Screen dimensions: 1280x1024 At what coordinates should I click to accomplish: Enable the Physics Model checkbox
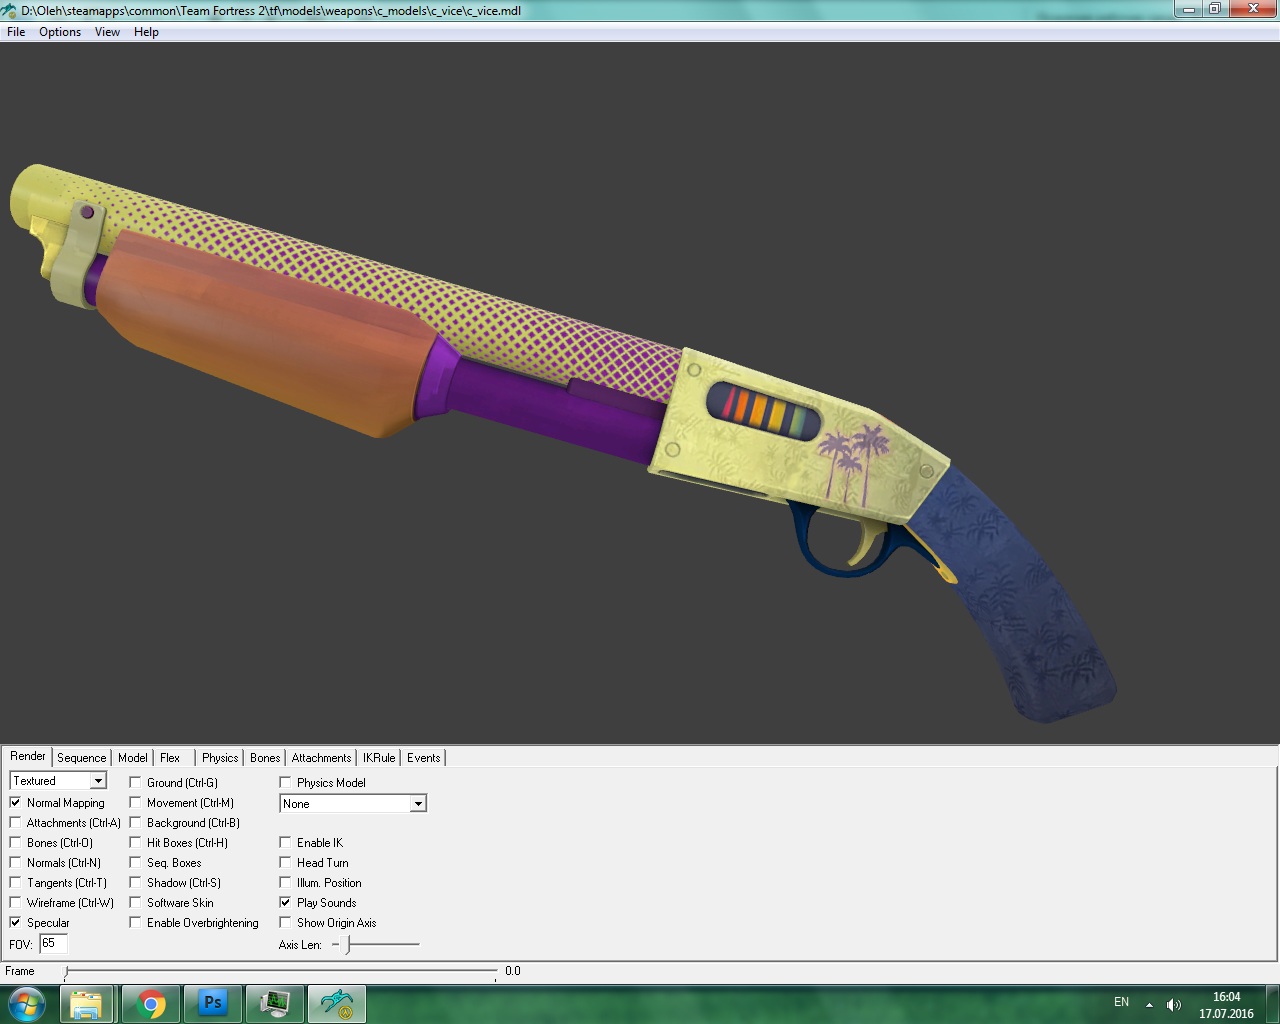pos(285,783)
